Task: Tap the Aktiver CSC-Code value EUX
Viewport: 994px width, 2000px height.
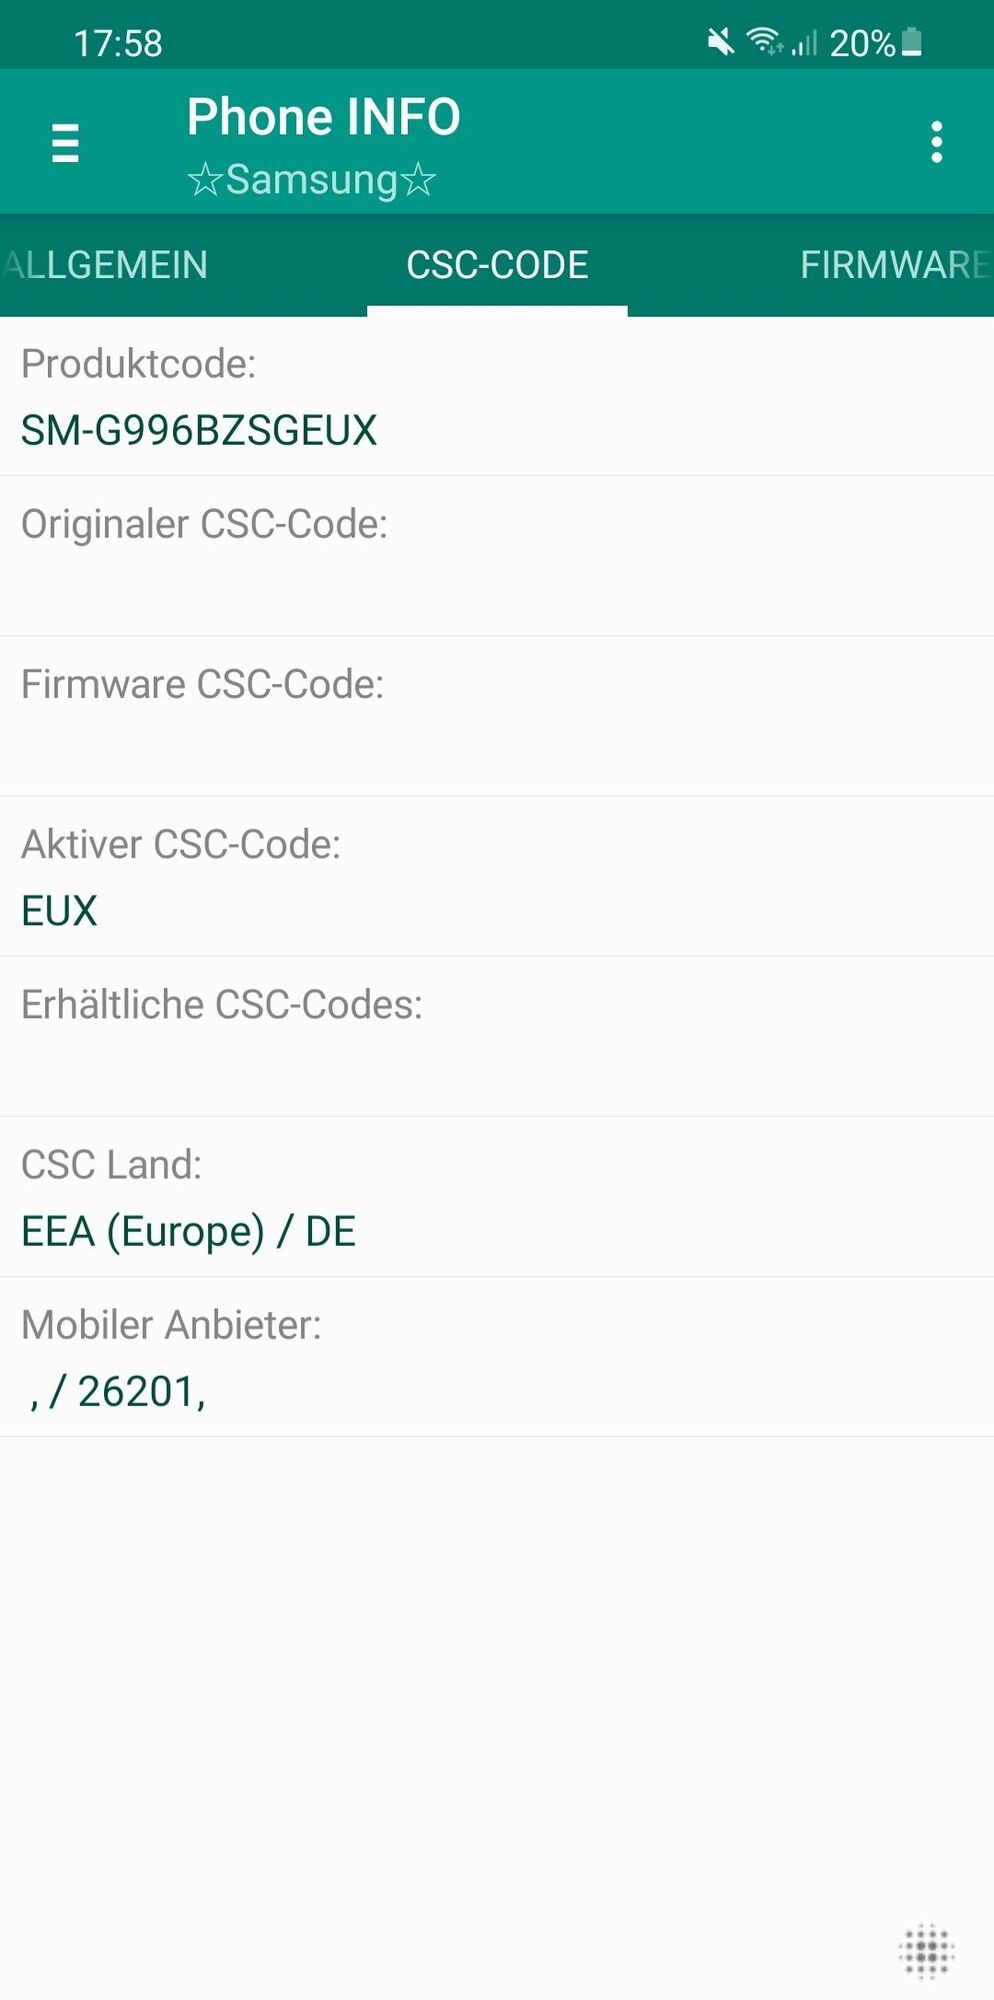Action: point(60,911)
